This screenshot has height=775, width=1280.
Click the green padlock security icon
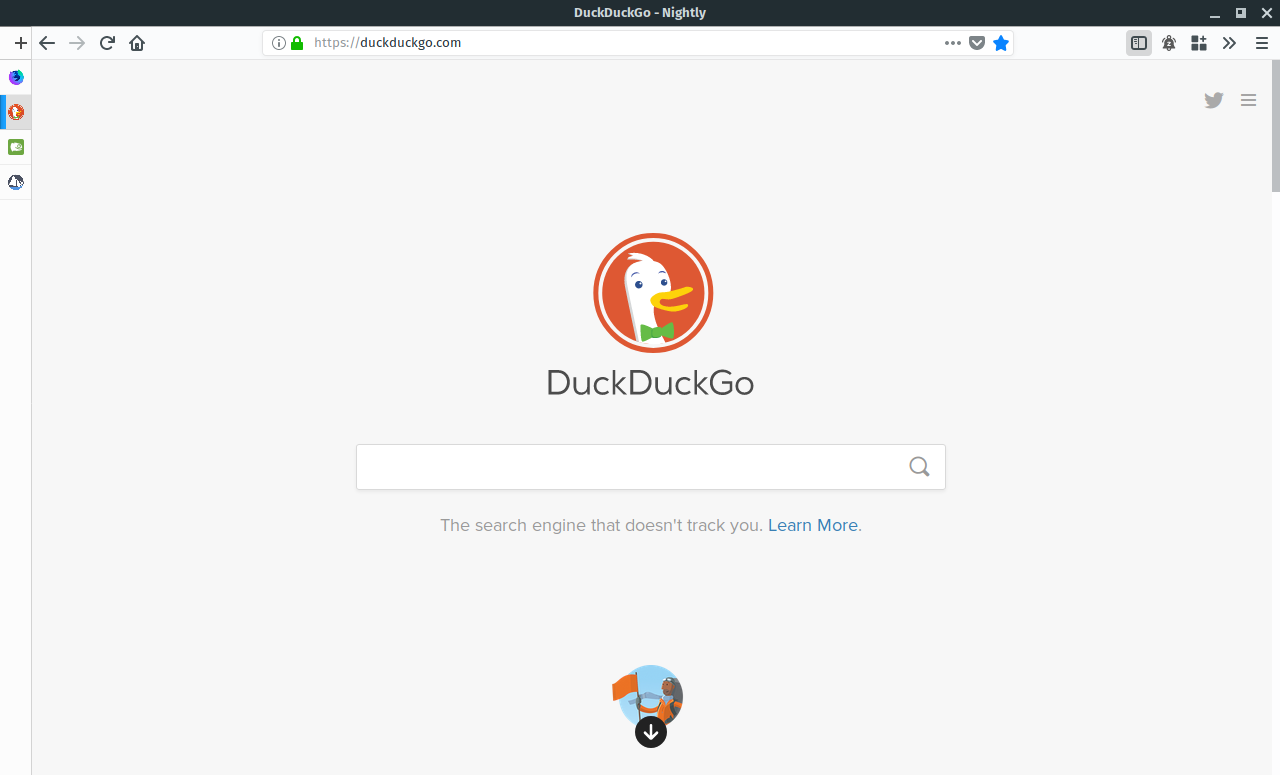tap(296, 43)
